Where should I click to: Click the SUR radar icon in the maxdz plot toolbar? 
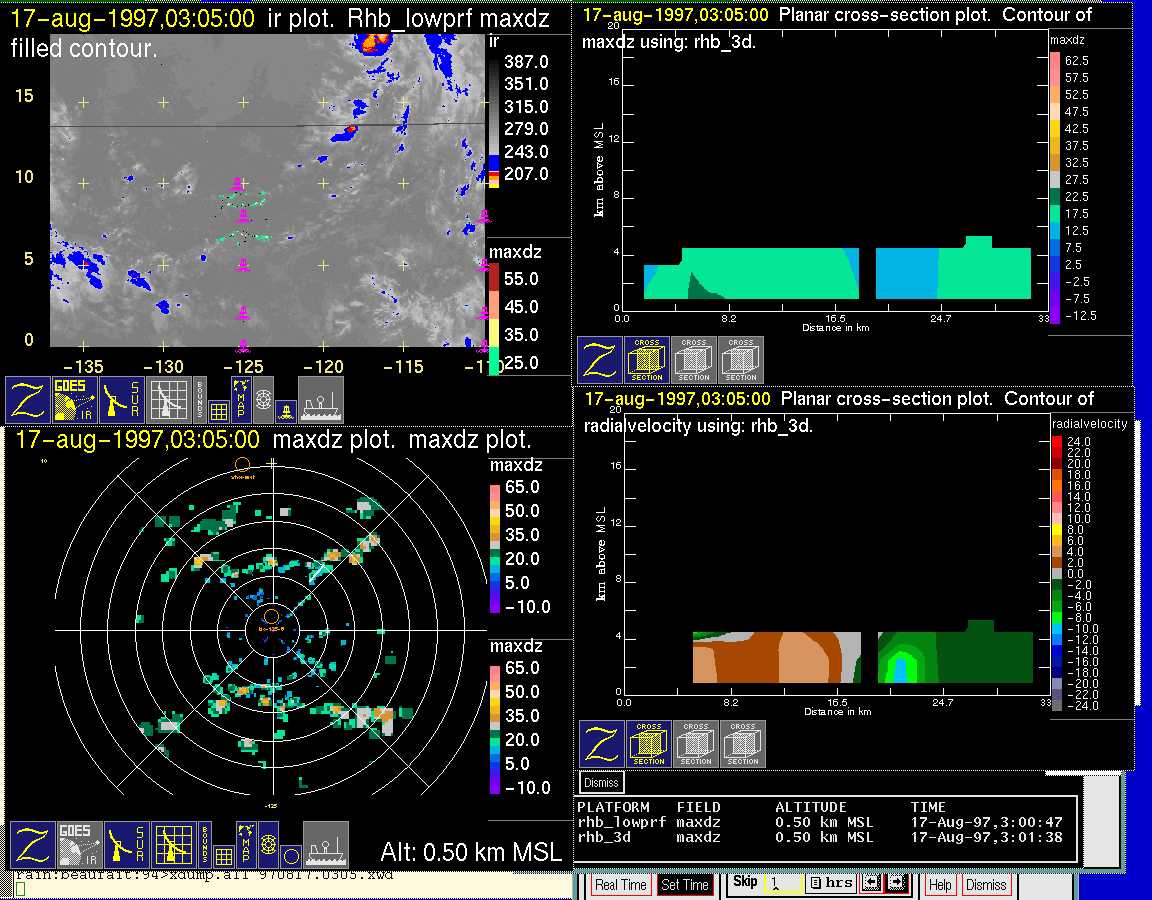click(x=125, y=845)
